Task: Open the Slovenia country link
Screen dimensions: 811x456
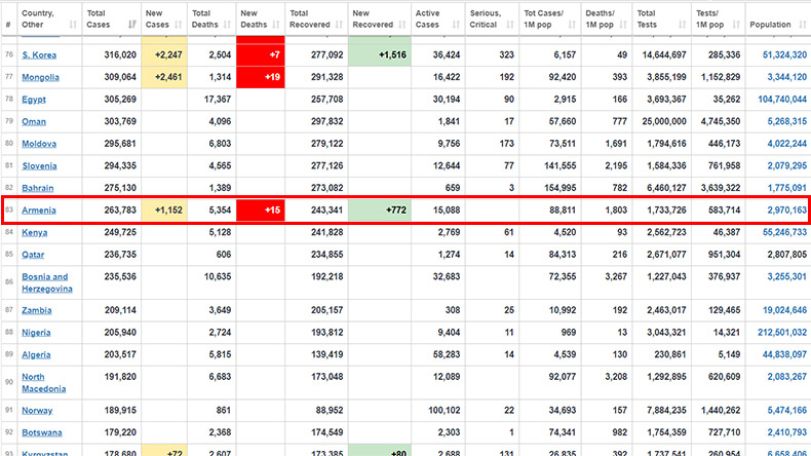Action: pyautogui.click(x=39, y=166)
